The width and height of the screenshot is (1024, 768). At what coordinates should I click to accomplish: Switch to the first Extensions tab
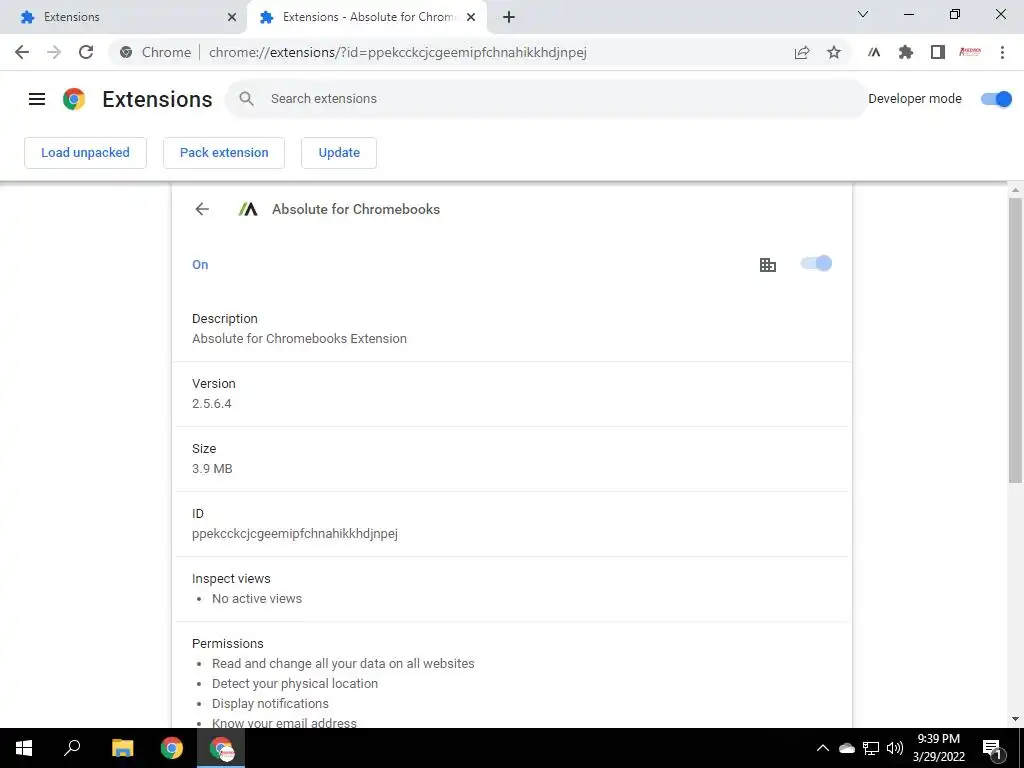coord(123,17)
